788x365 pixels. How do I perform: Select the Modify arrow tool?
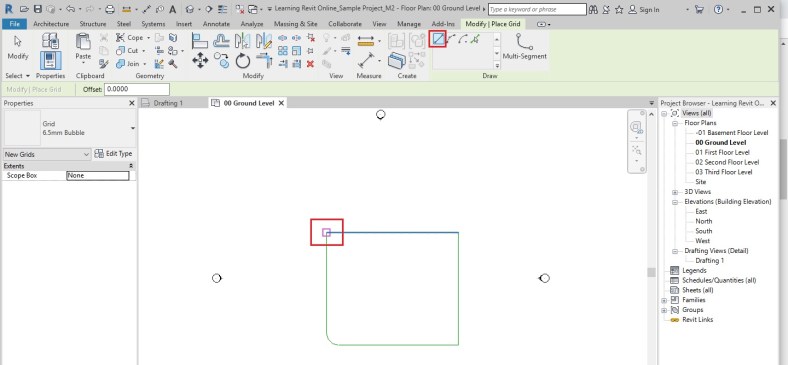click(18, 46)
